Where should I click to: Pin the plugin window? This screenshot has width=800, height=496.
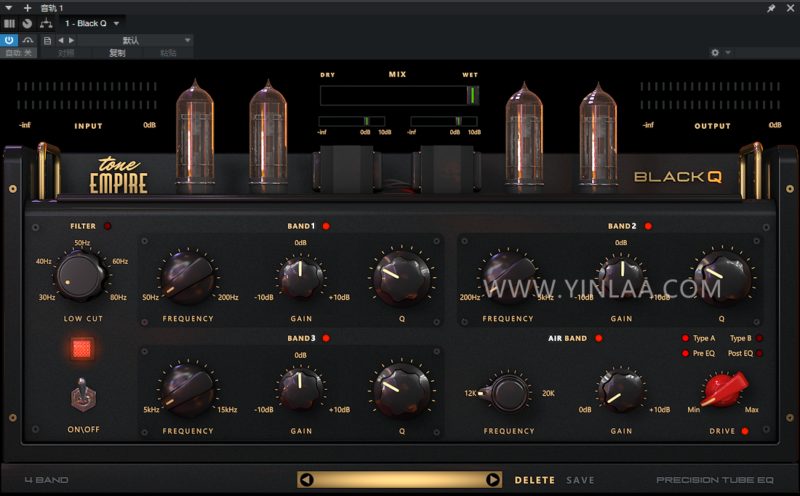tap(771, 8)
